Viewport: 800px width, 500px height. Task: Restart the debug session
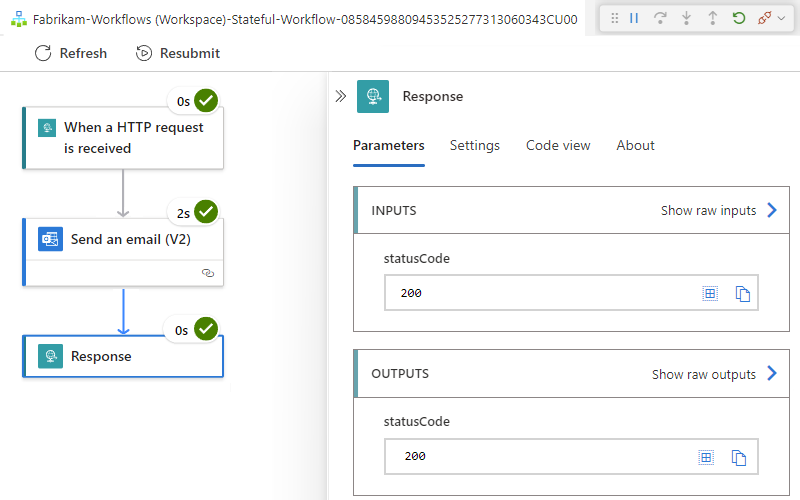point(739,18)
